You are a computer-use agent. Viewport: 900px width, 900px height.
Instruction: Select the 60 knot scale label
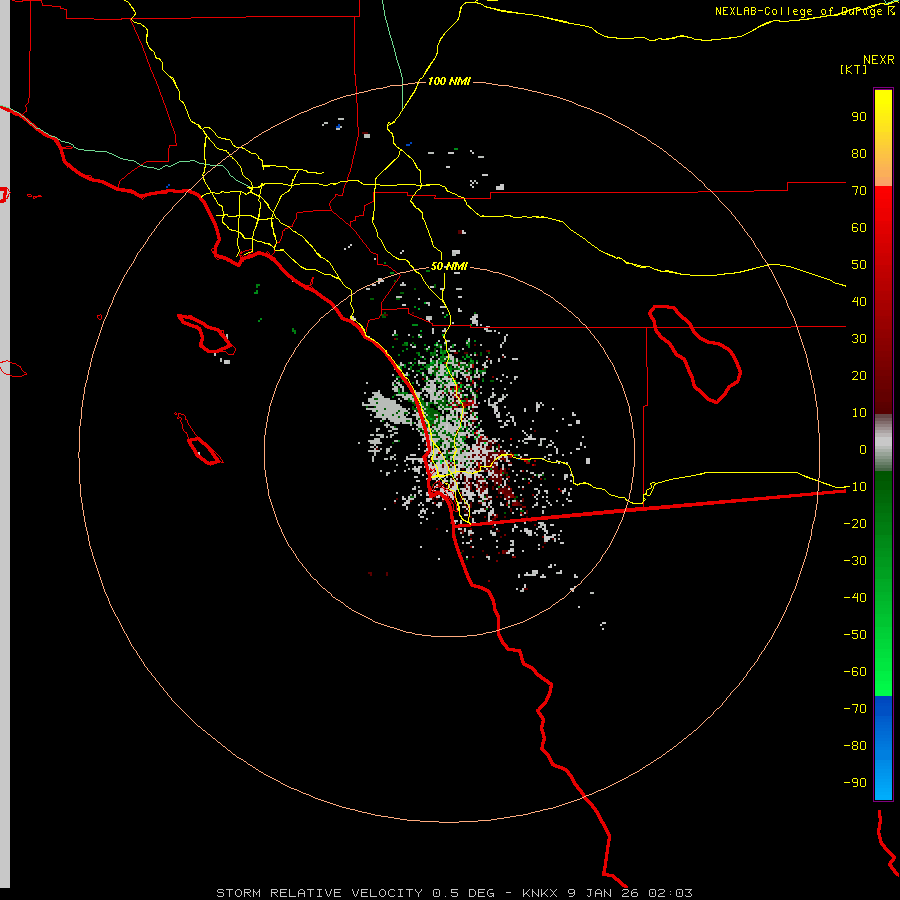point(859,228)
